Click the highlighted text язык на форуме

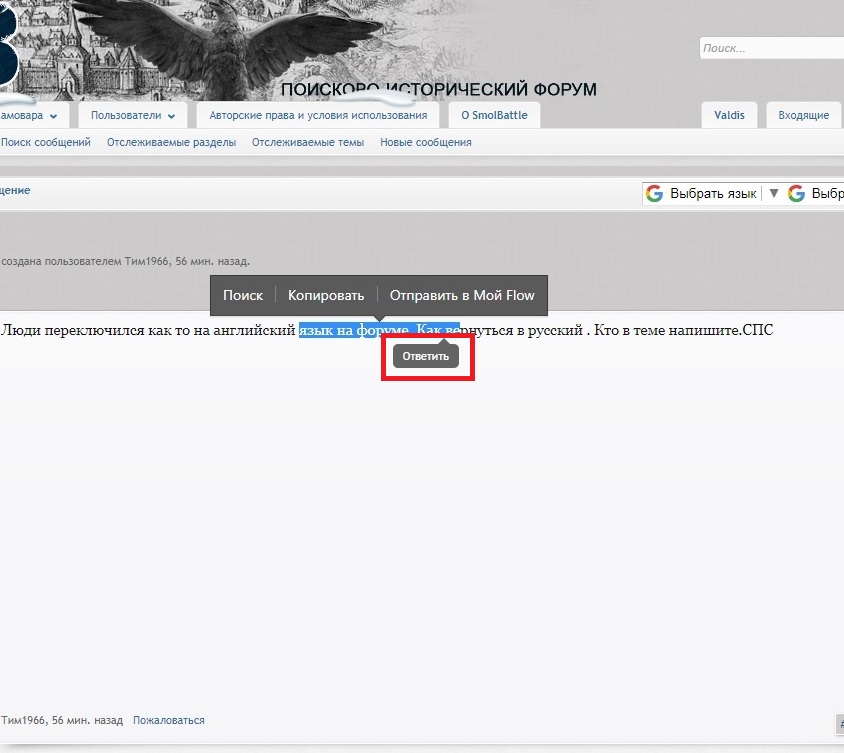[x=354, y=330]
